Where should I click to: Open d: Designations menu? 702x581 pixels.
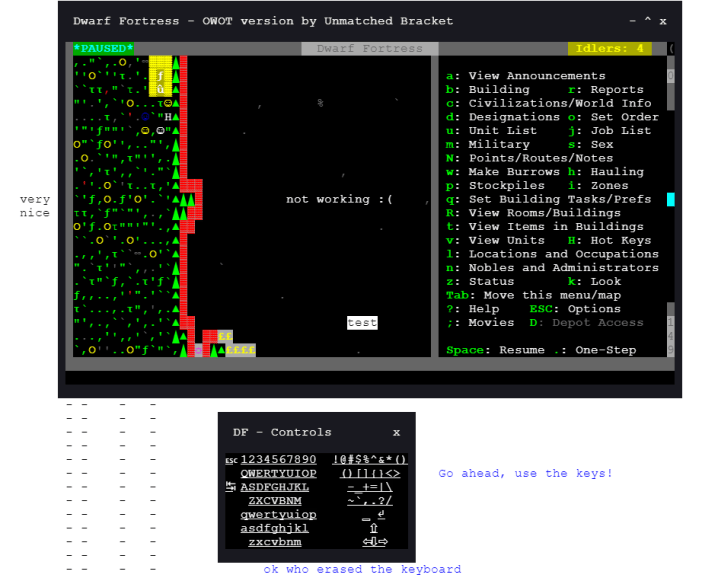(503, 117)
